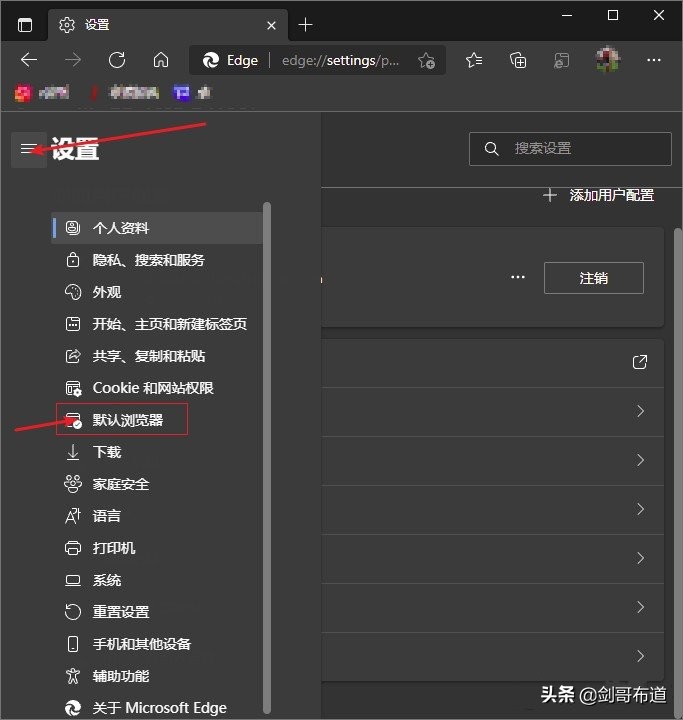Image resolution: width=683 pixels, height=720 pixels.
Task: Click the profile avatar in toolbar
Action: (608, 59)
